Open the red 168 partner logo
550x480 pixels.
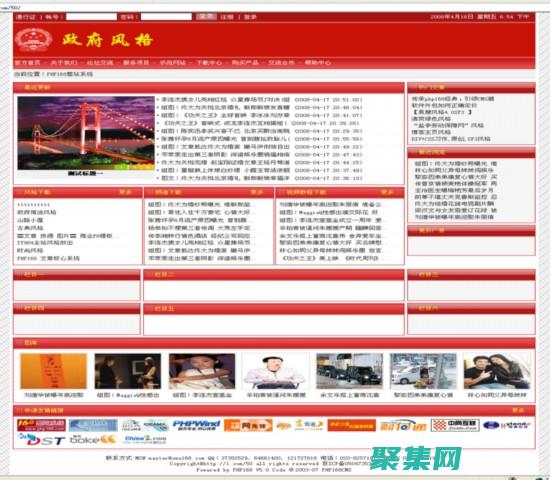[41, 425]
